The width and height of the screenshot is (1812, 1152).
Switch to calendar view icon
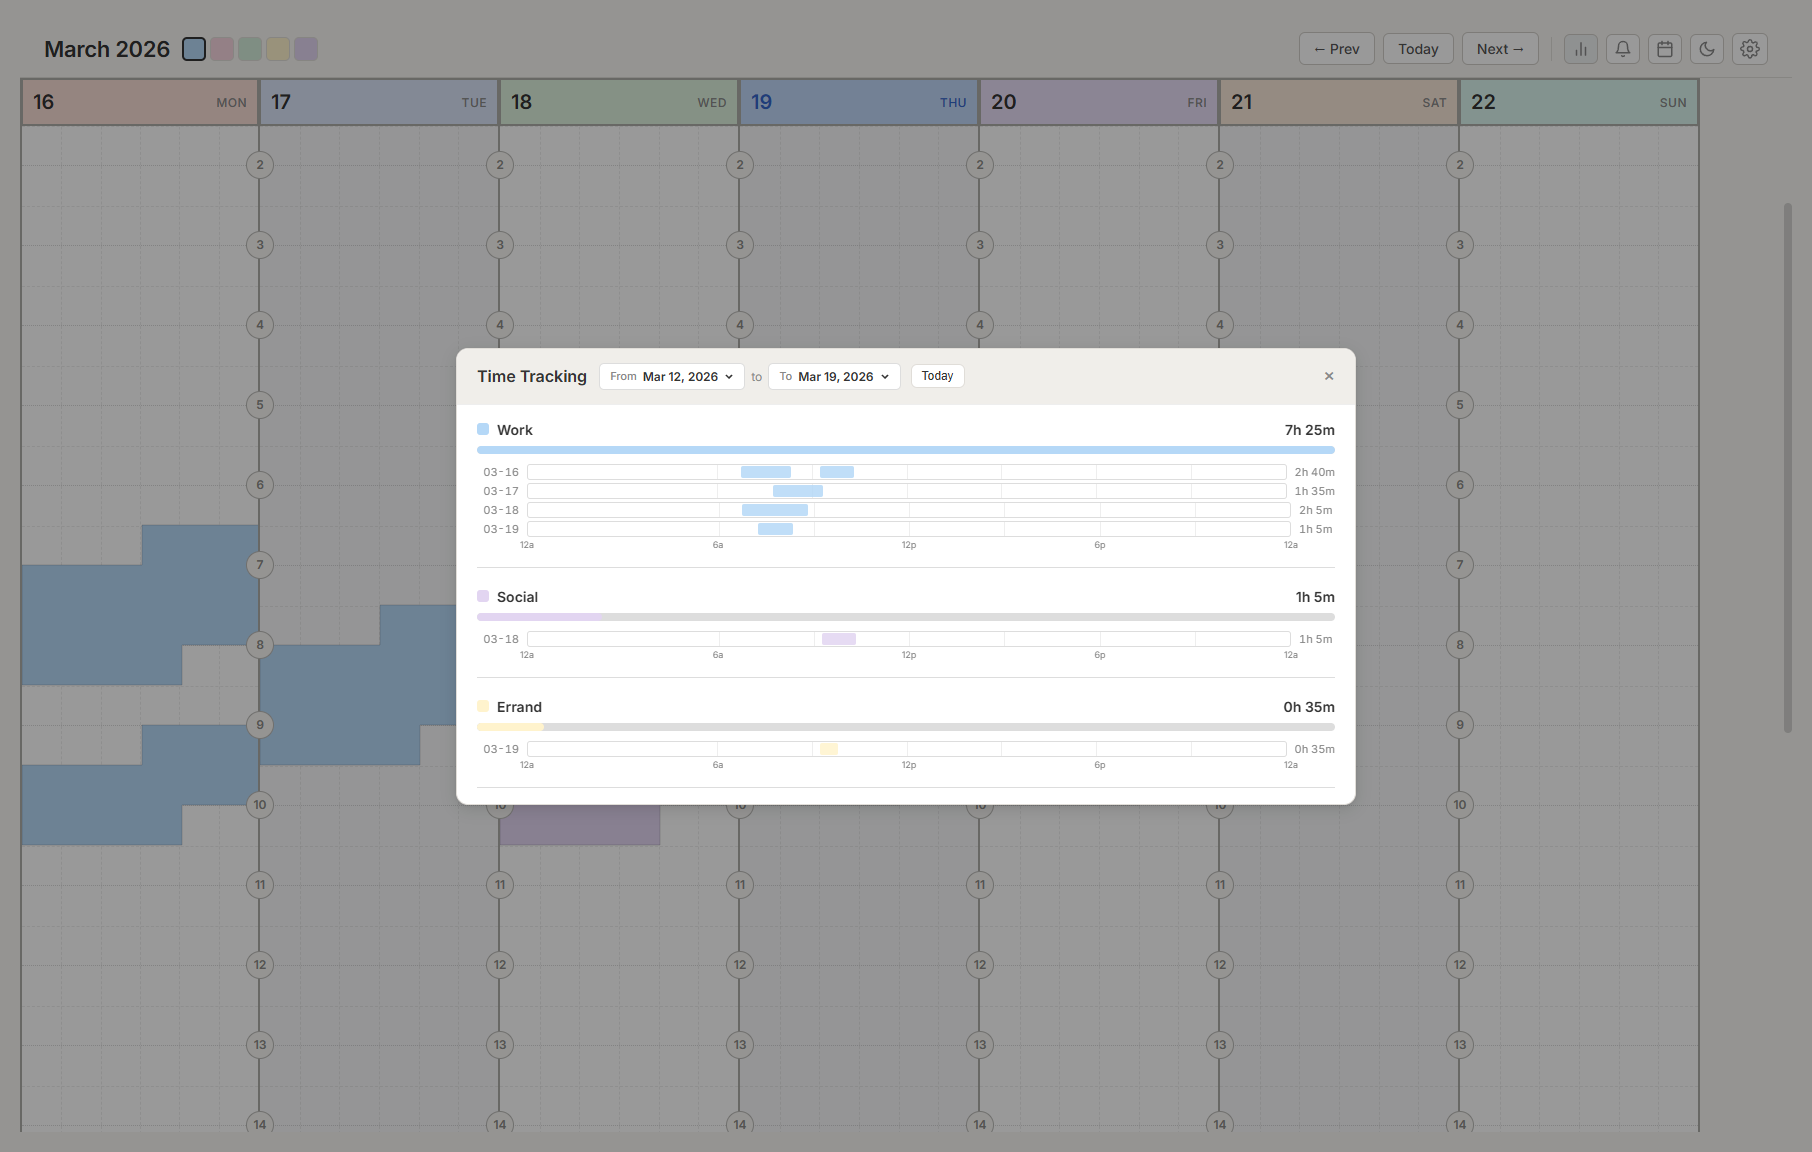coord(1664,48)
